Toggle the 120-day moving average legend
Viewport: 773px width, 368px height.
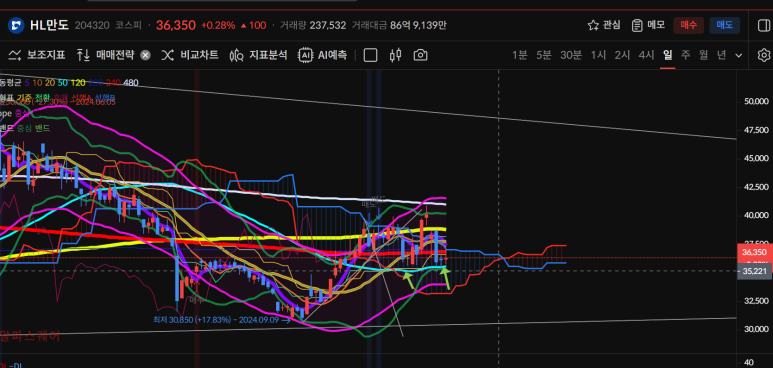click(x=77, y=83)
